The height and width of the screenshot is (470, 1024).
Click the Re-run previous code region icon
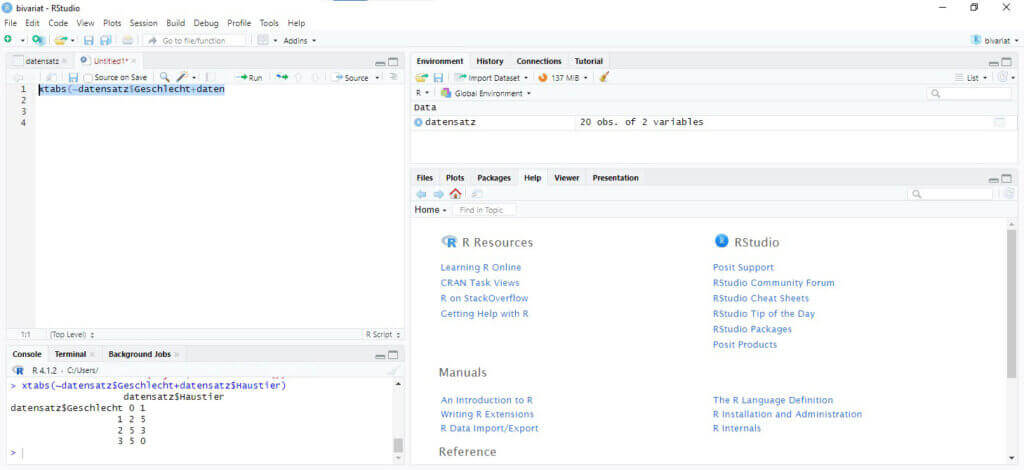point(281,77)
